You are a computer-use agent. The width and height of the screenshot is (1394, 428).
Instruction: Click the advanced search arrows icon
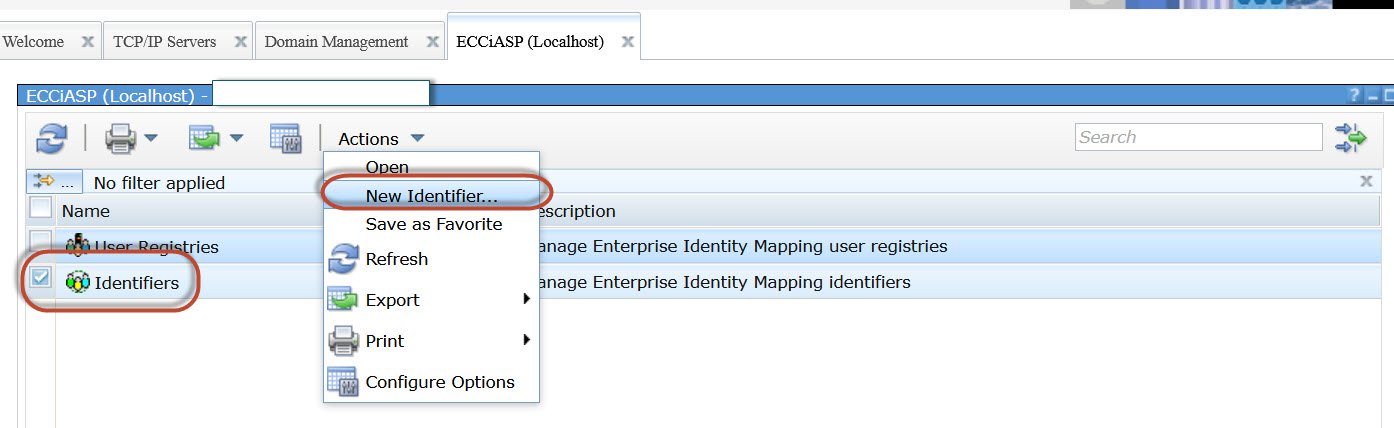(x=1350, y=138)
